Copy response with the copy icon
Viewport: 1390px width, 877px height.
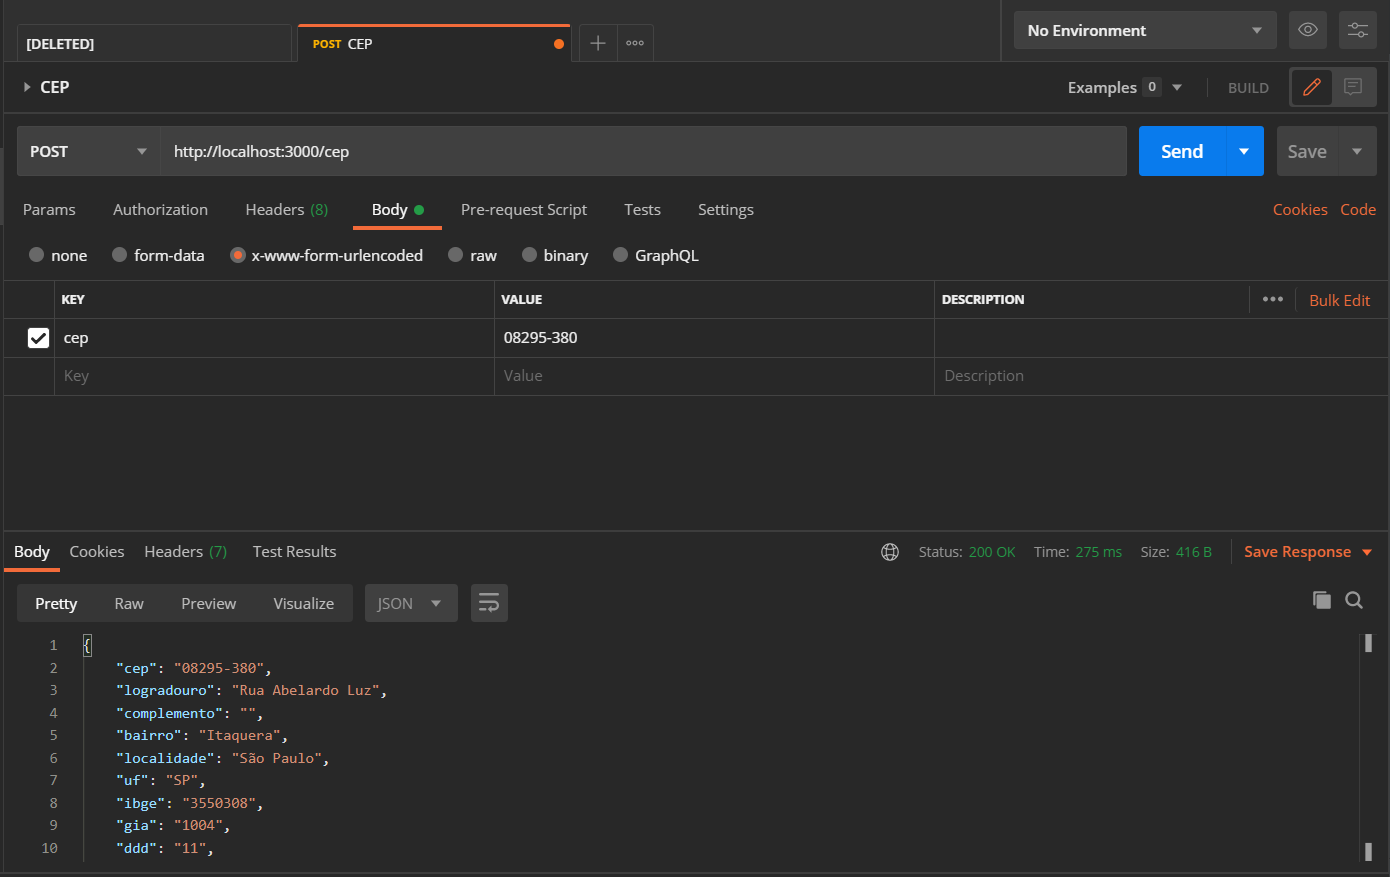pyautogui.click(x=1322, y=600)
